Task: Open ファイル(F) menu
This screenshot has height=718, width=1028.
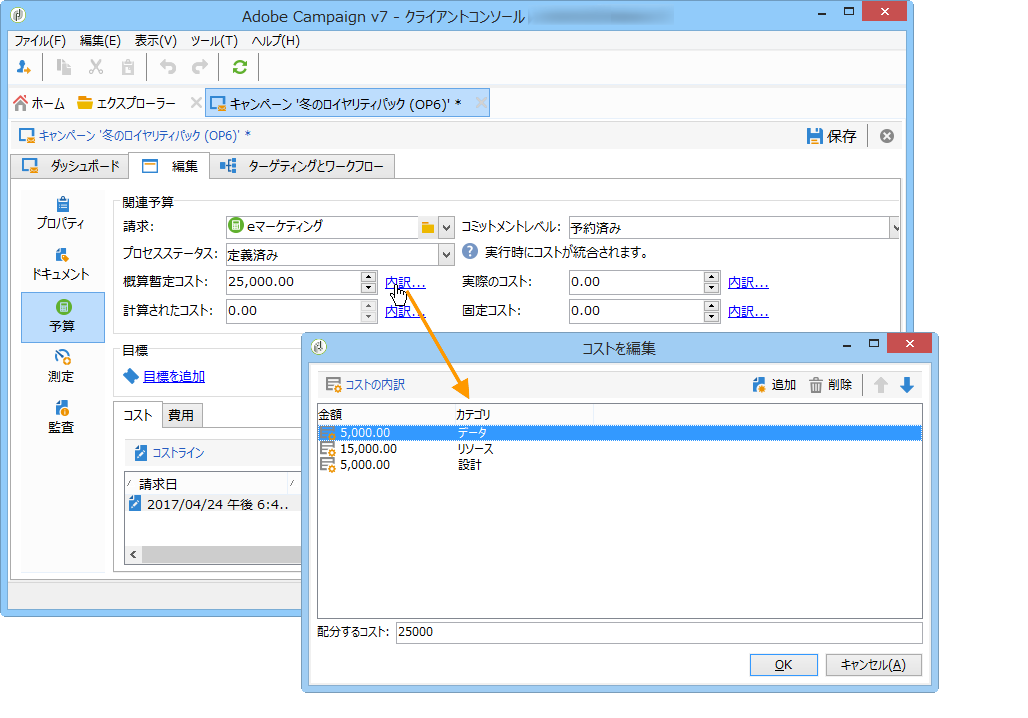Action: click(40, 41)
